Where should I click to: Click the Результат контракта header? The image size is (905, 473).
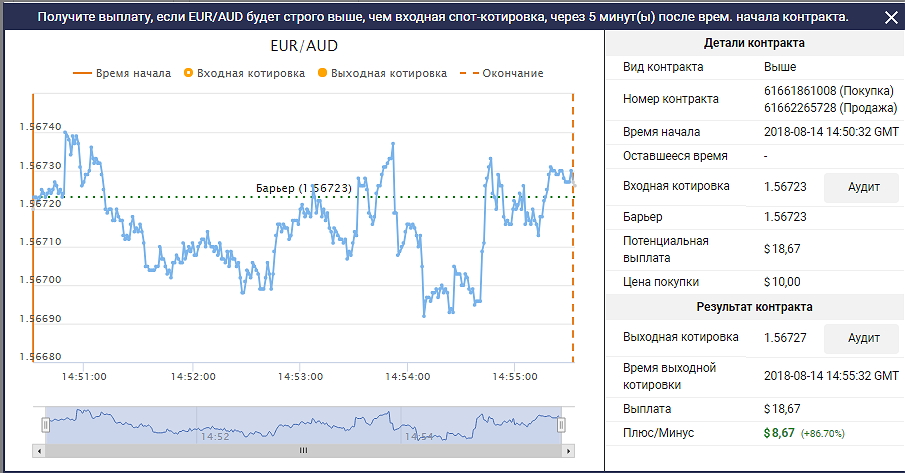[x=754, y=307]
